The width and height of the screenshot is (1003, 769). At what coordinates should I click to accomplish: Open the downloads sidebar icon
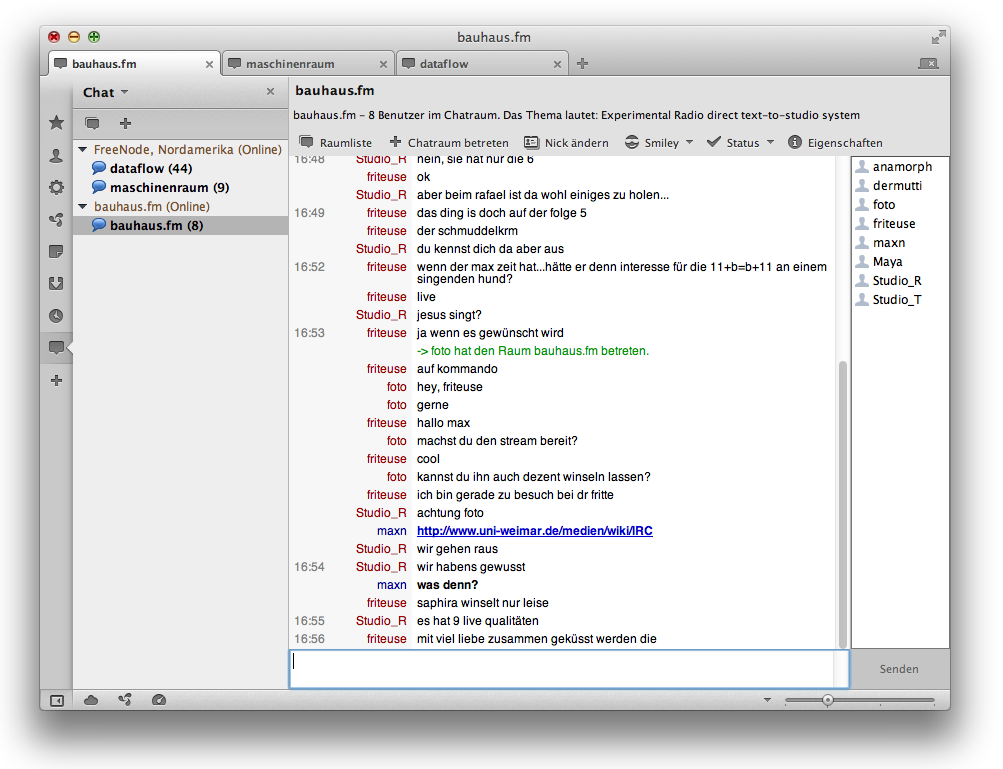(x=56, y=283)
